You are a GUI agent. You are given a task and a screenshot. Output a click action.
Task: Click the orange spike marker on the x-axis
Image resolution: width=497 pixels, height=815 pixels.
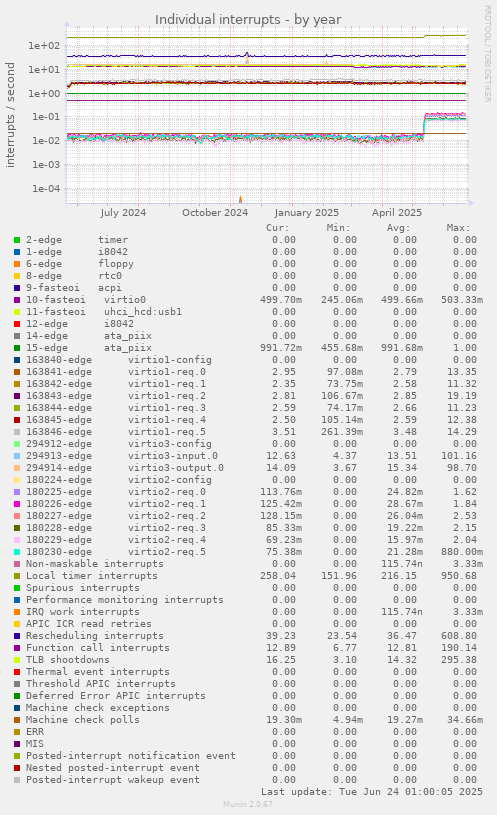pos(240,199)
